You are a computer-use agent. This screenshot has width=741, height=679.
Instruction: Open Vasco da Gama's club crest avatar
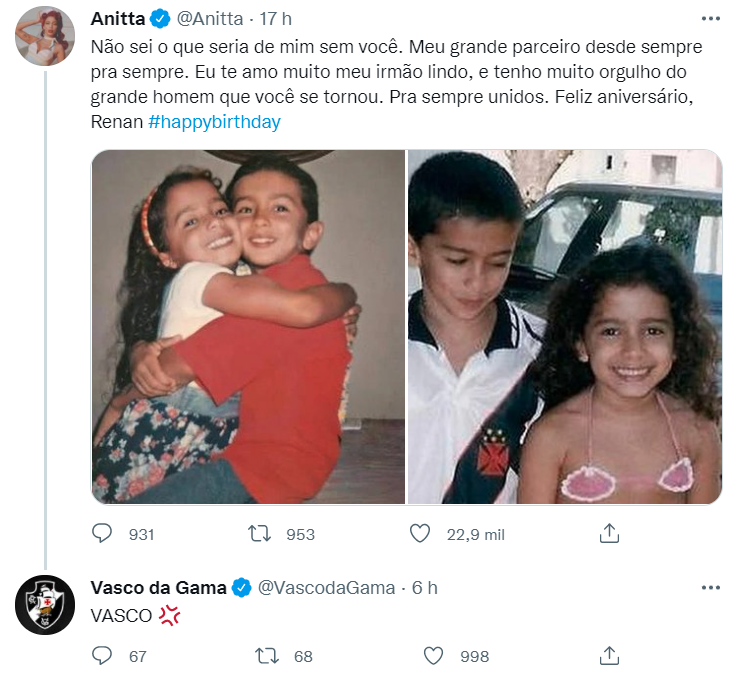click(x=45, y=604)
